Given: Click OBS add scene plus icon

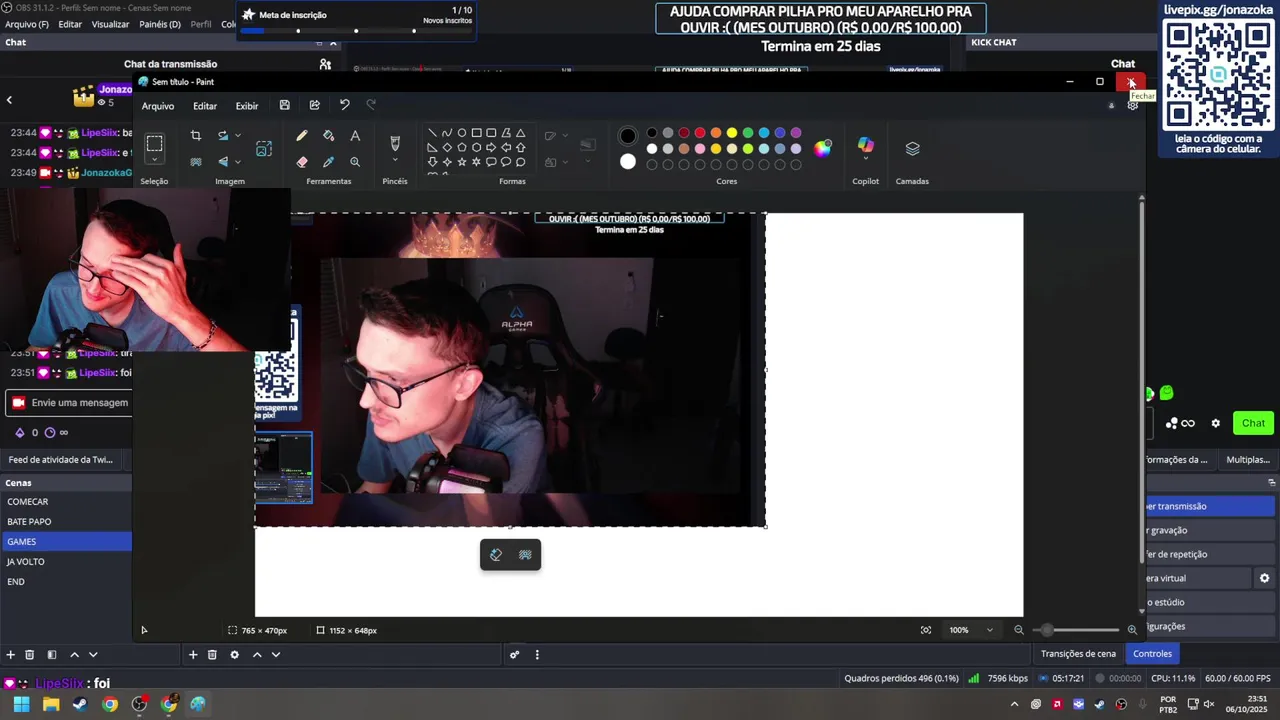Looking at the screenshot, I should [x=10, y=655].
